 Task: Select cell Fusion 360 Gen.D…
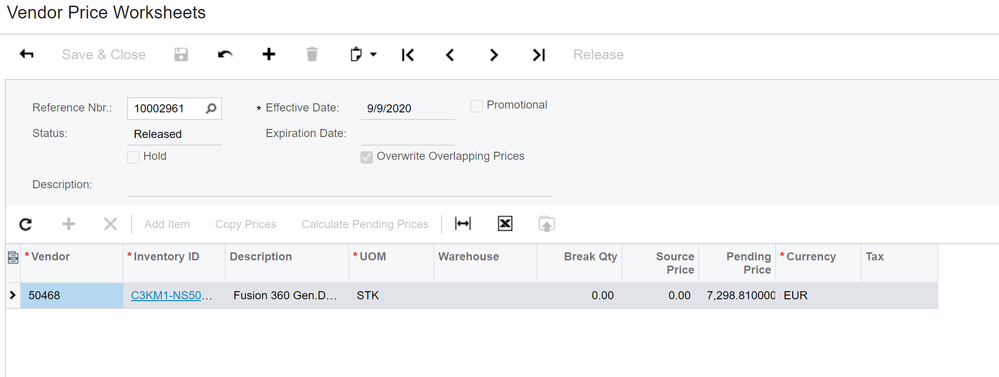click(x=287, y=295)
